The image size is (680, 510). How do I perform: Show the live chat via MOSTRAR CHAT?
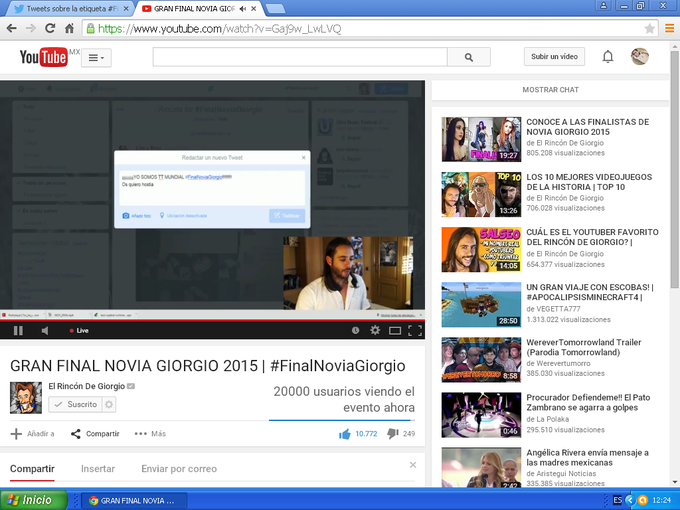point(550,90)
